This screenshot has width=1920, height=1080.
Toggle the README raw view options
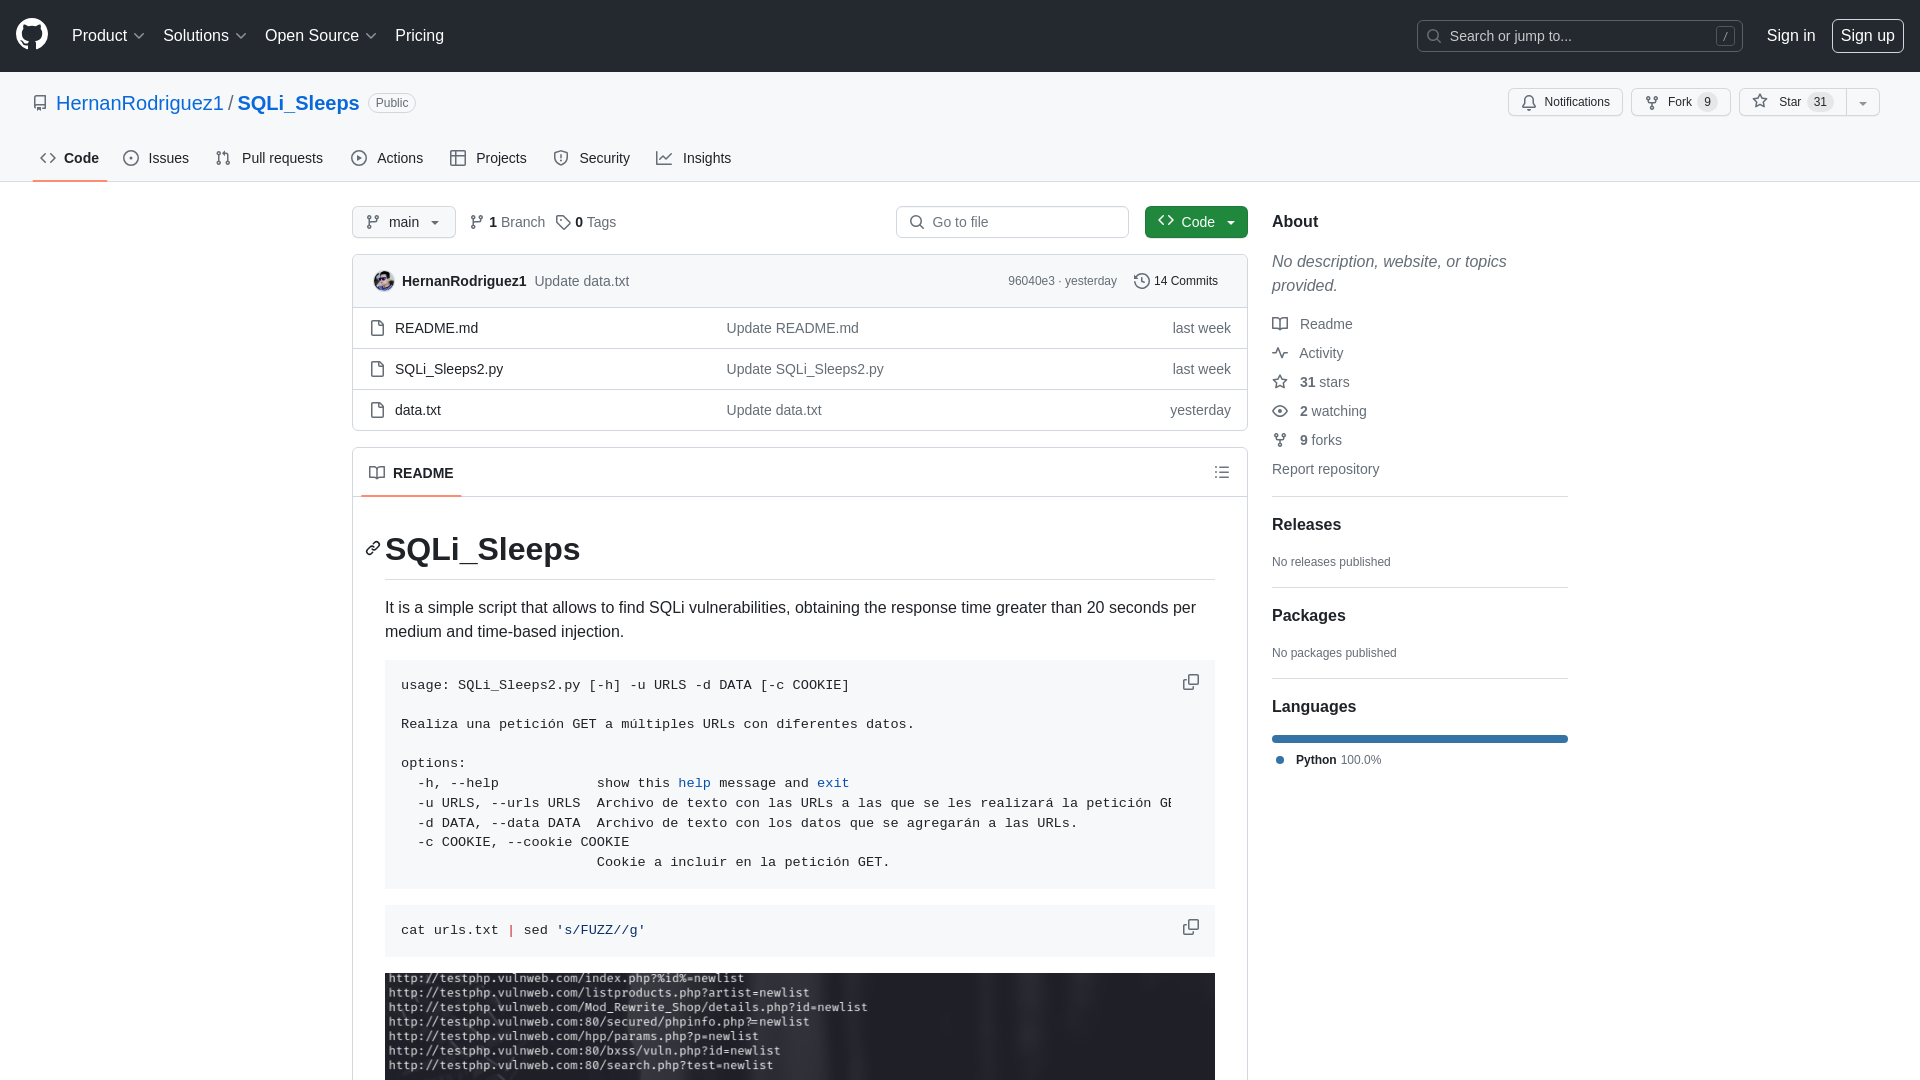pyautogui.click(x=1222, y=472)
